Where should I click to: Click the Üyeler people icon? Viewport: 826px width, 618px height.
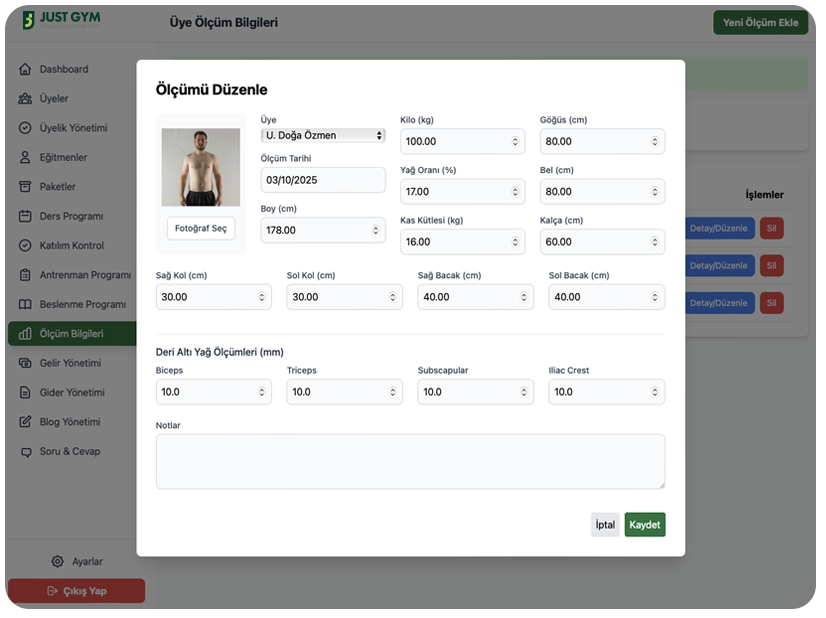click(x=25, y=99)
